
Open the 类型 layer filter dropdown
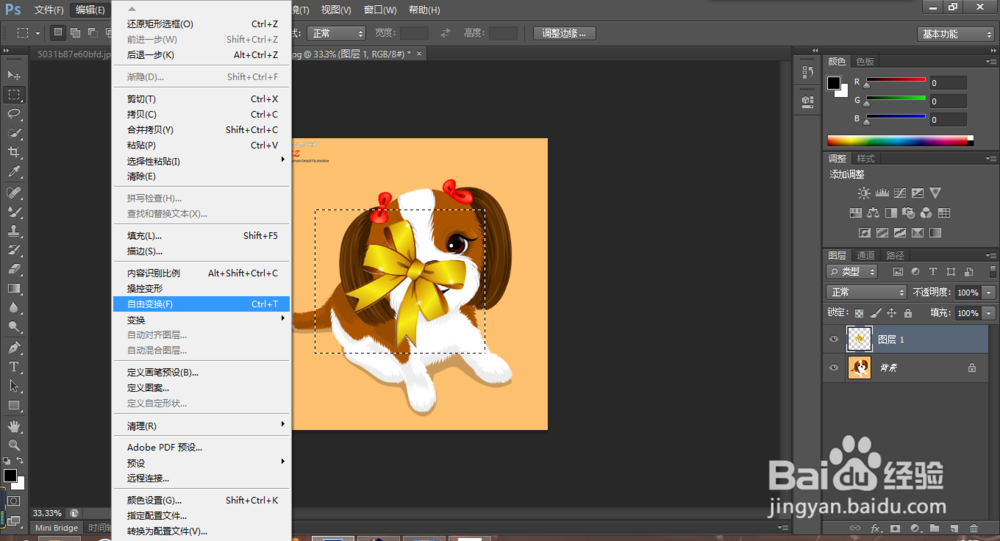point(852,272)
